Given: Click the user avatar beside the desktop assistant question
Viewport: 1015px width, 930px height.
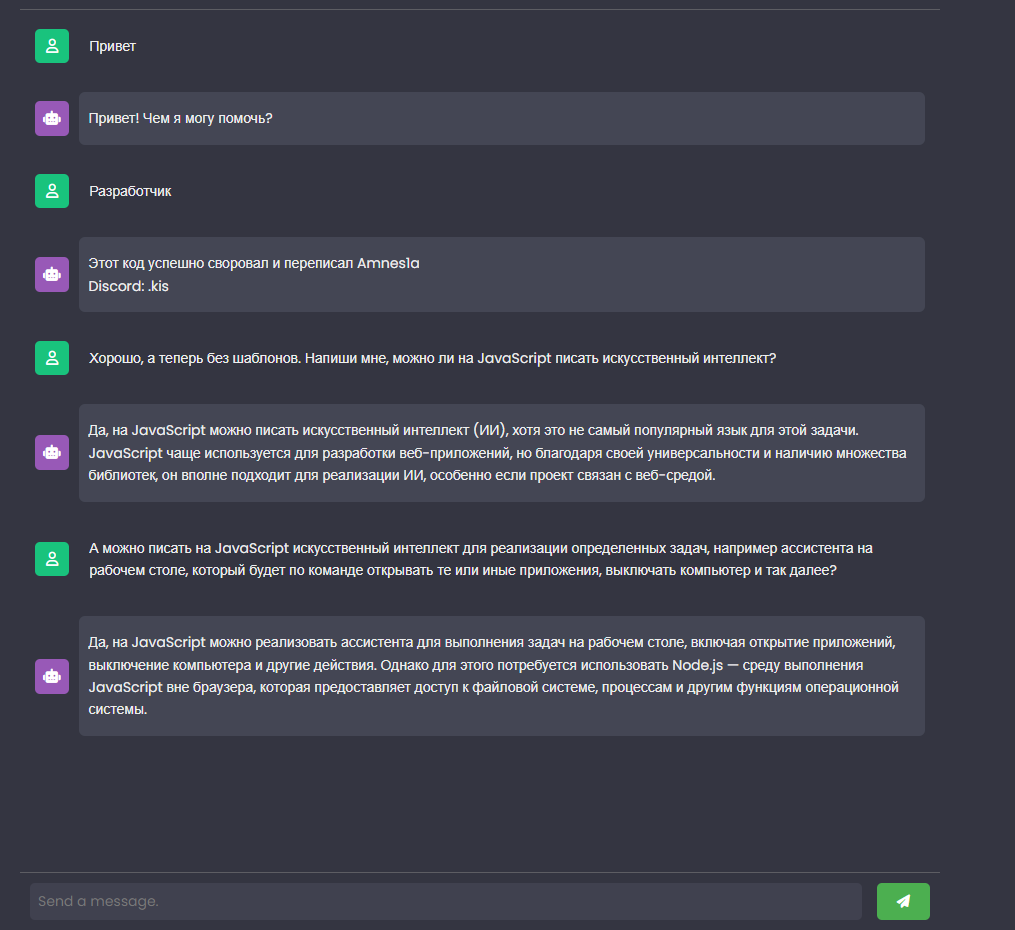Looking at the screenshot, I should (52, 559).
